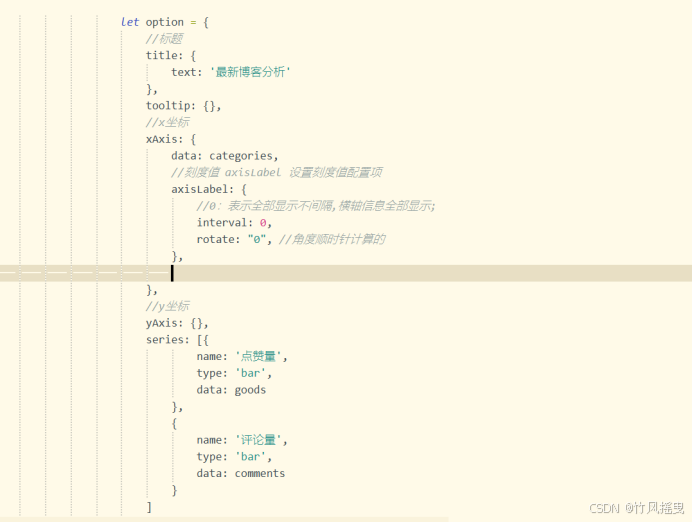Click the 'xAxis: {' line
The height and width of the screenshot is (522, 693).
171,139
